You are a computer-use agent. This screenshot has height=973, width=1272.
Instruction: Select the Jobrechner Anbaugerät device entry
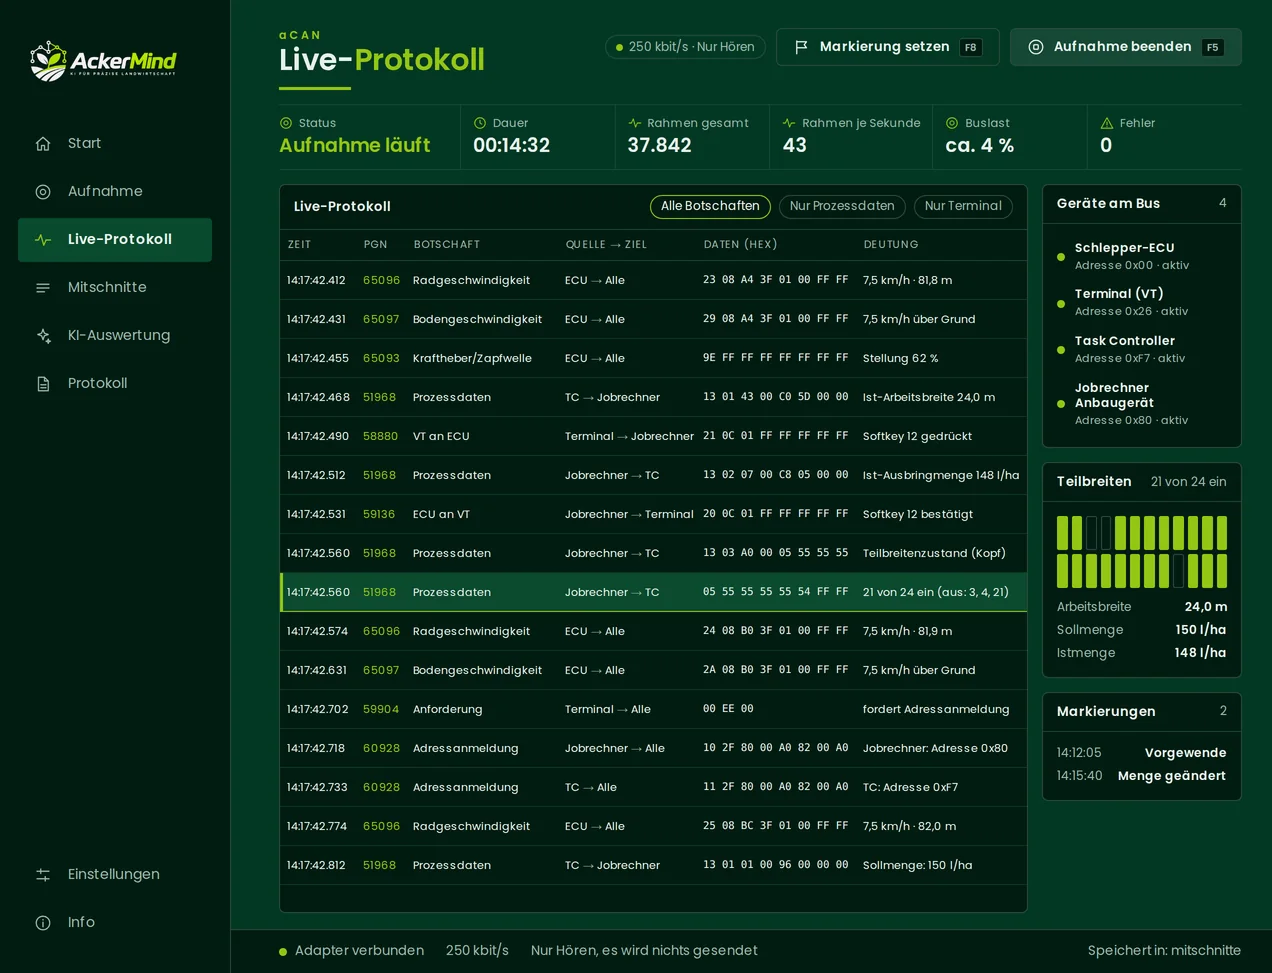click(x=1141, y=403)
